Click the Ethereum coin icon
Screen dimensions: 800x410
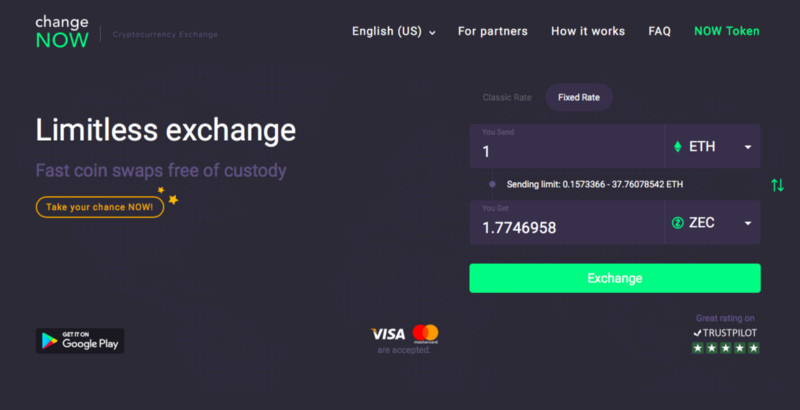click(x=676, y=147)
